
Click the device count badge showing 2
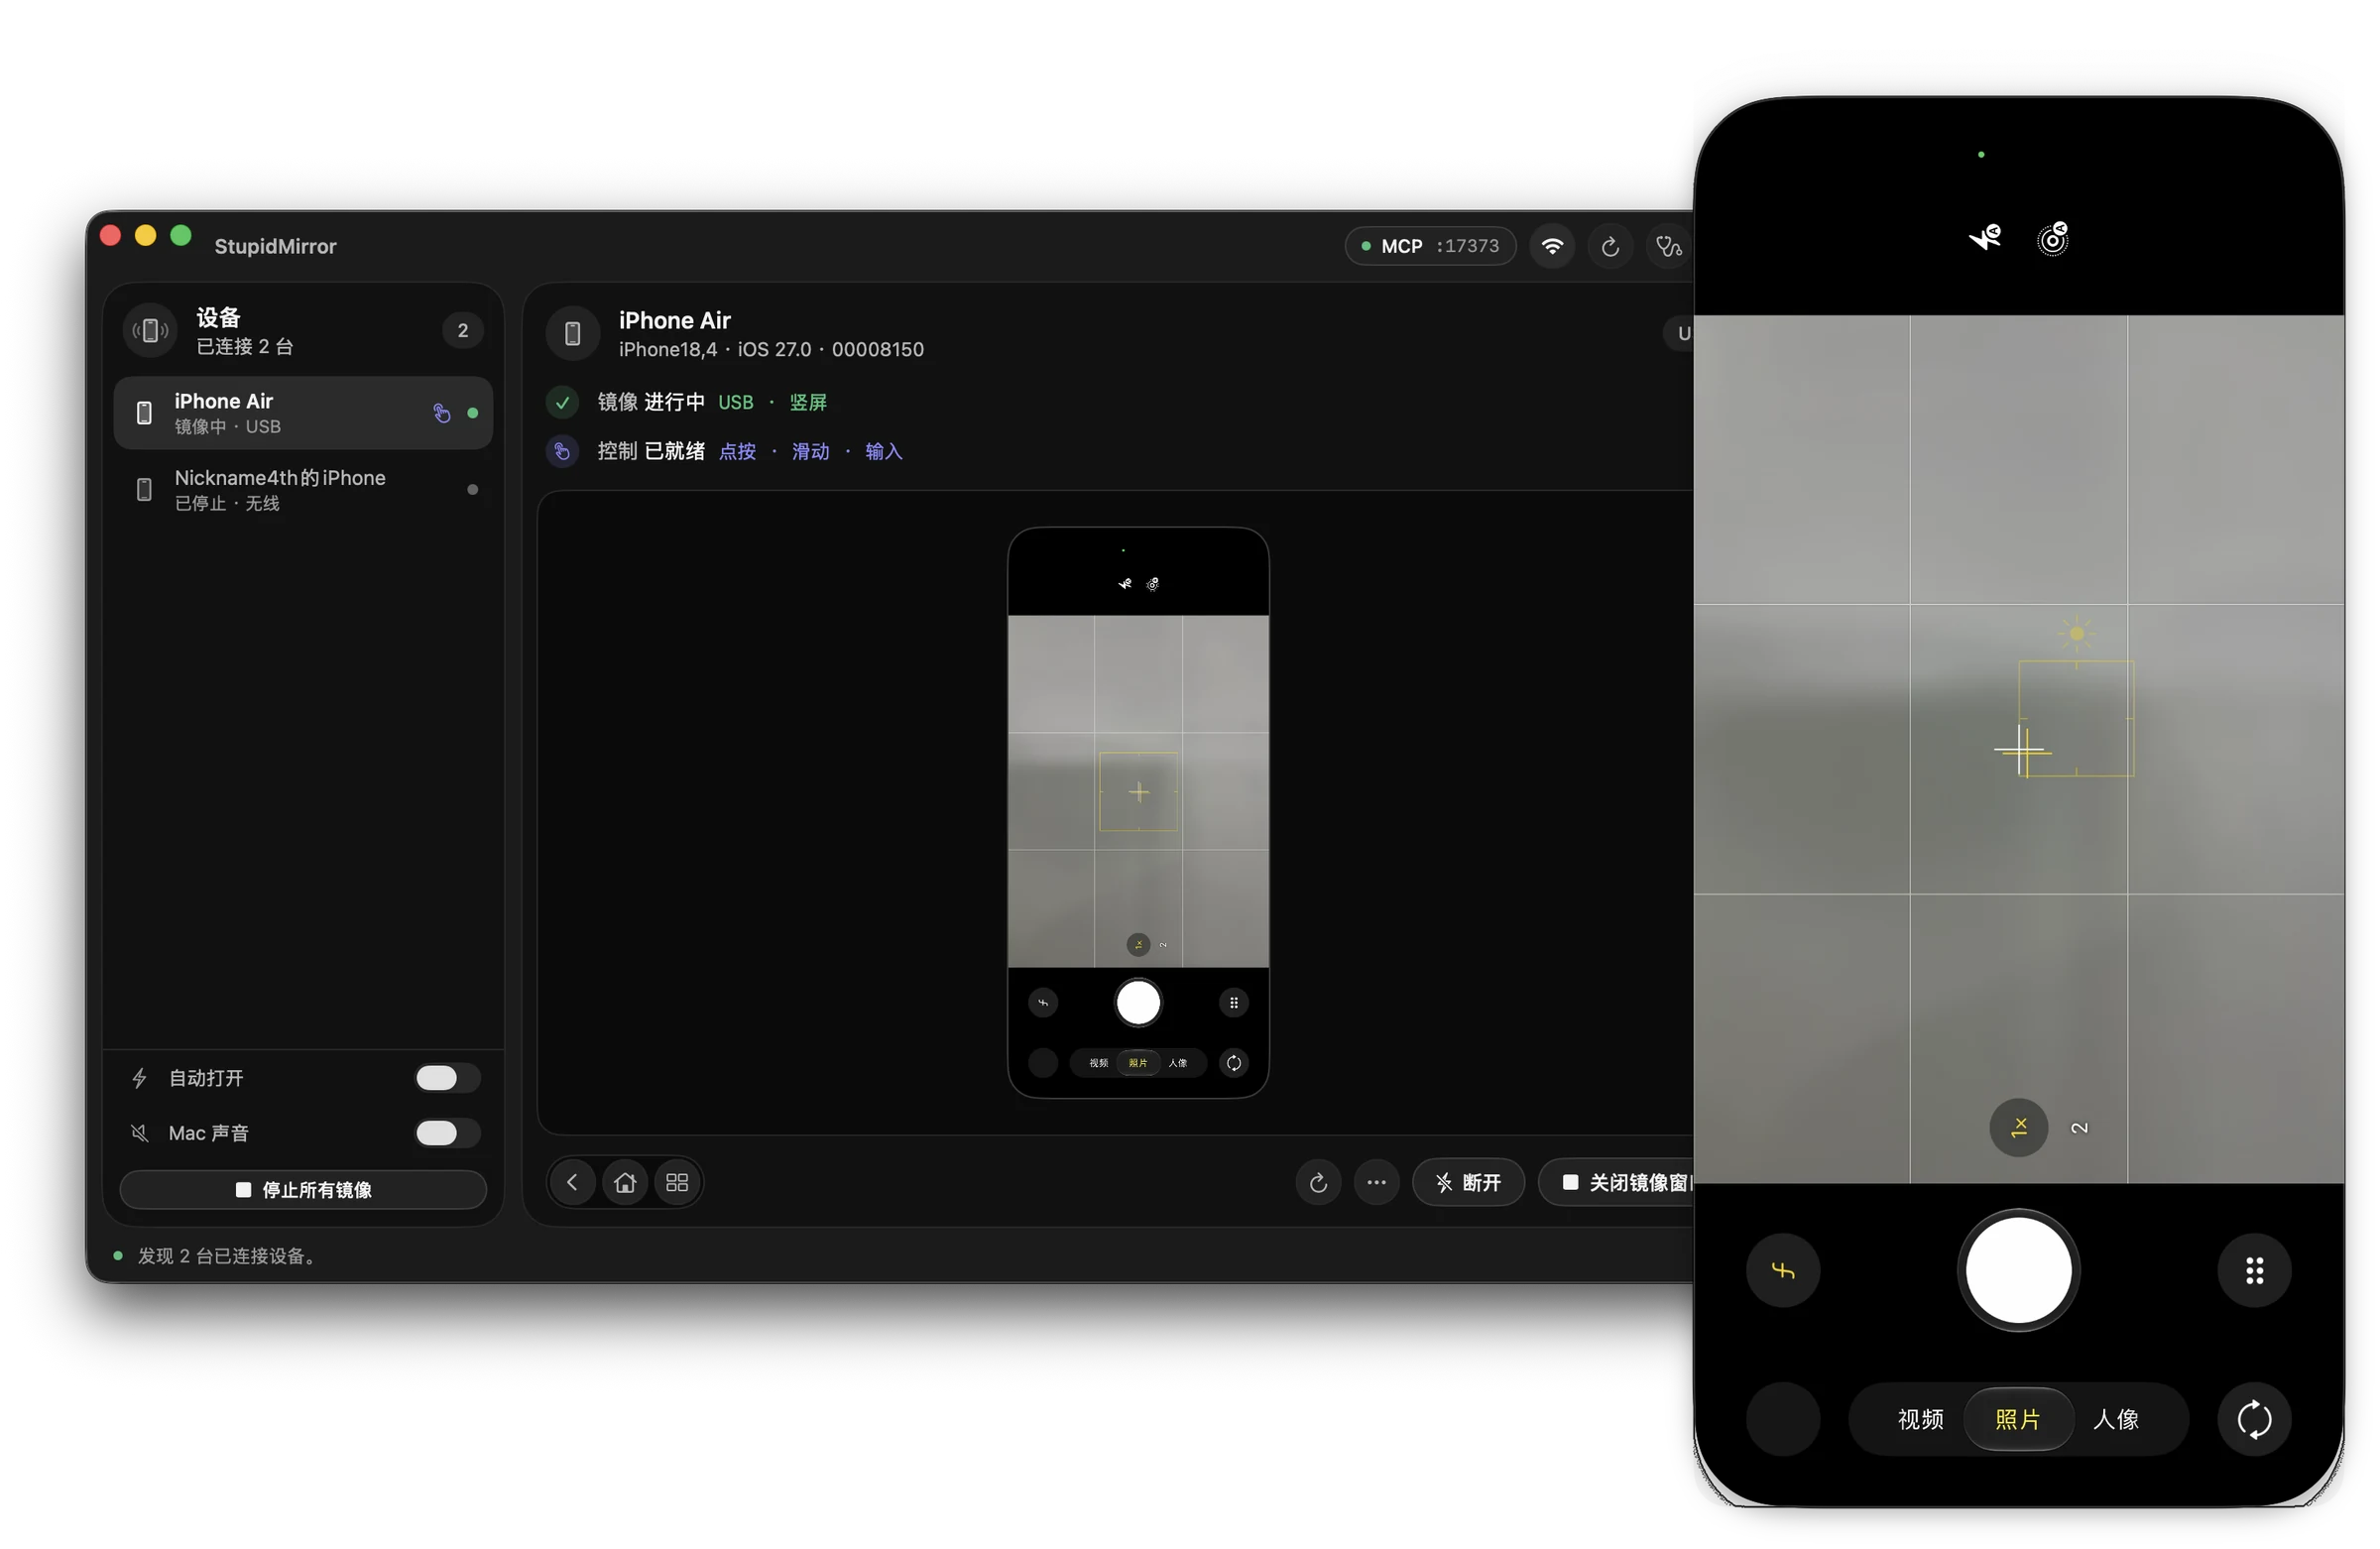(x=462, y=331)
